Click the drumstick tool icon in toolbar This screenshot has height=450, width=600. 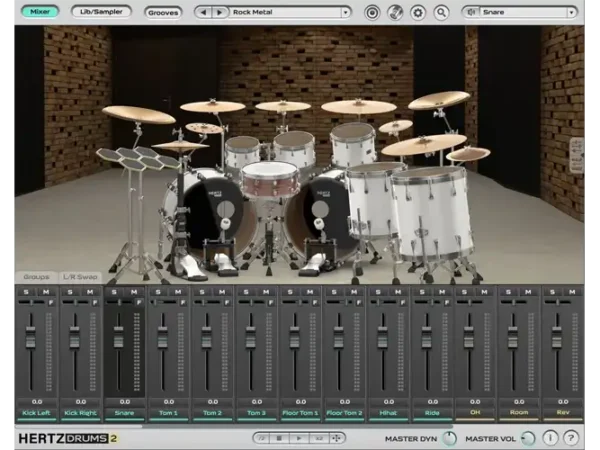point(395,13)
